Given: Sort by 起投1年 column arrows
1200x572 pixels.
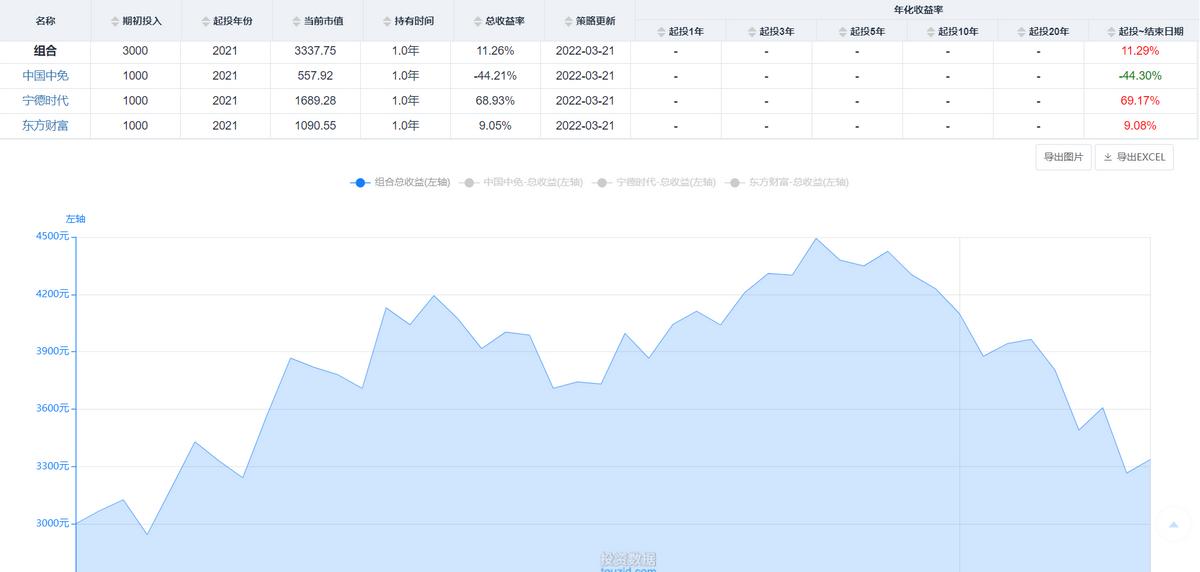Looking at the screenshot, I should point(661,32).
